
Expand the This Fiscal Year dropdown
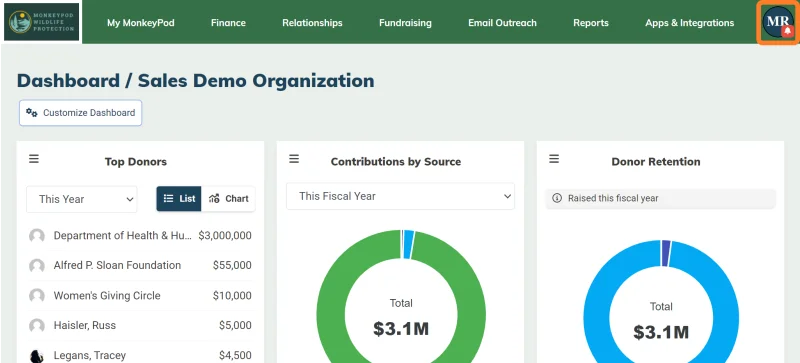point(401,196)
